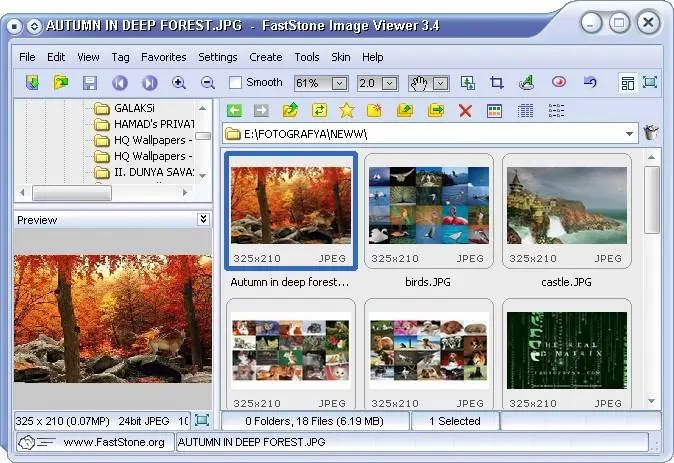The width and height of the screenshot is (674, 463).
Task: Select the castle.JPG thumbnail
Action: [567, 211]
